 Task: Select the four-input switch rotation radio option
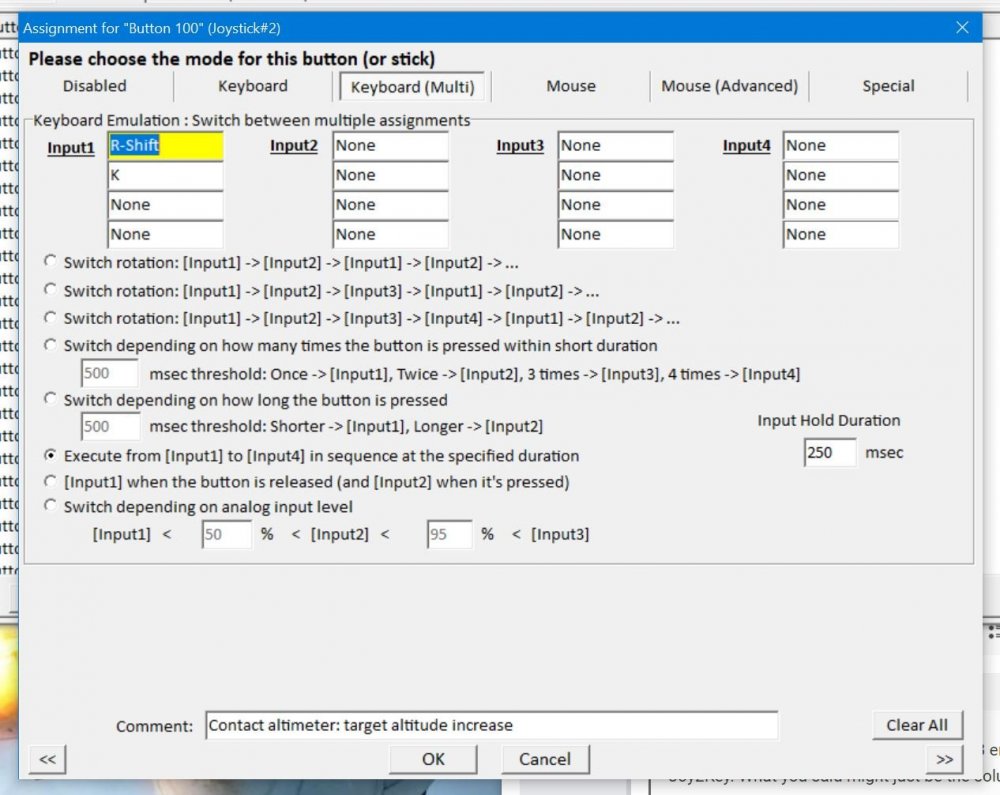coord(51,318)
